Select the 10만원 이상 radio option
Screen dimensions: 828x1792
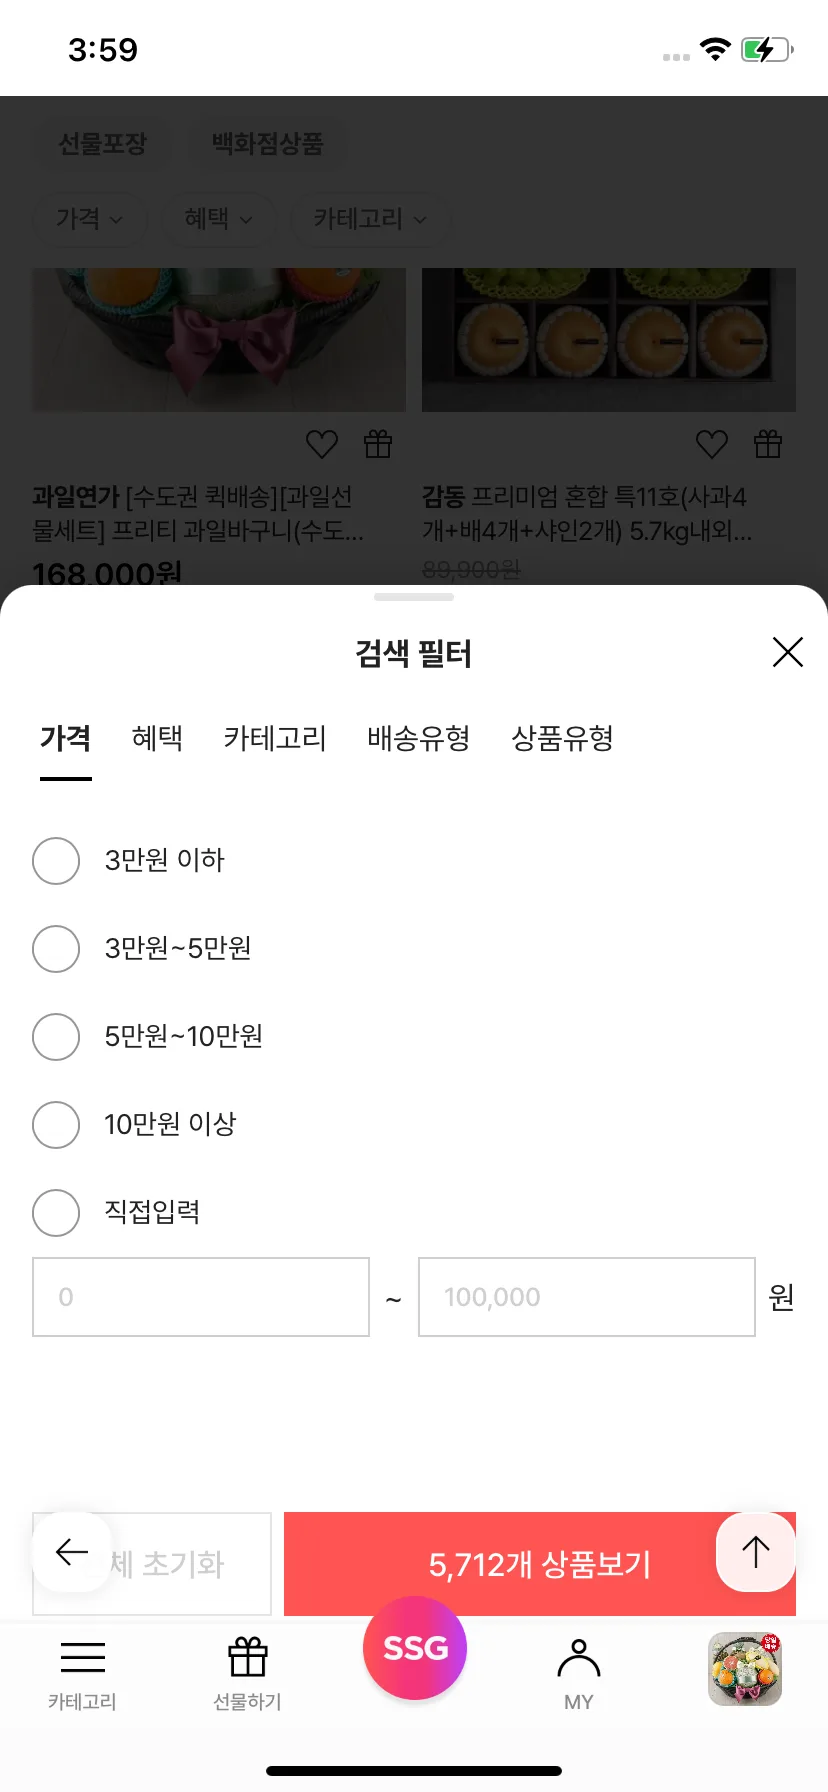56,1125
